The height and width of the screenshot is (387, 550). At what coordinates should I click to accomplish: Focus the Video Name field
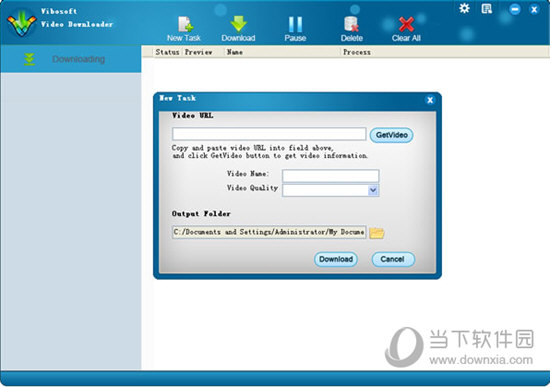(x=330, y=175)
